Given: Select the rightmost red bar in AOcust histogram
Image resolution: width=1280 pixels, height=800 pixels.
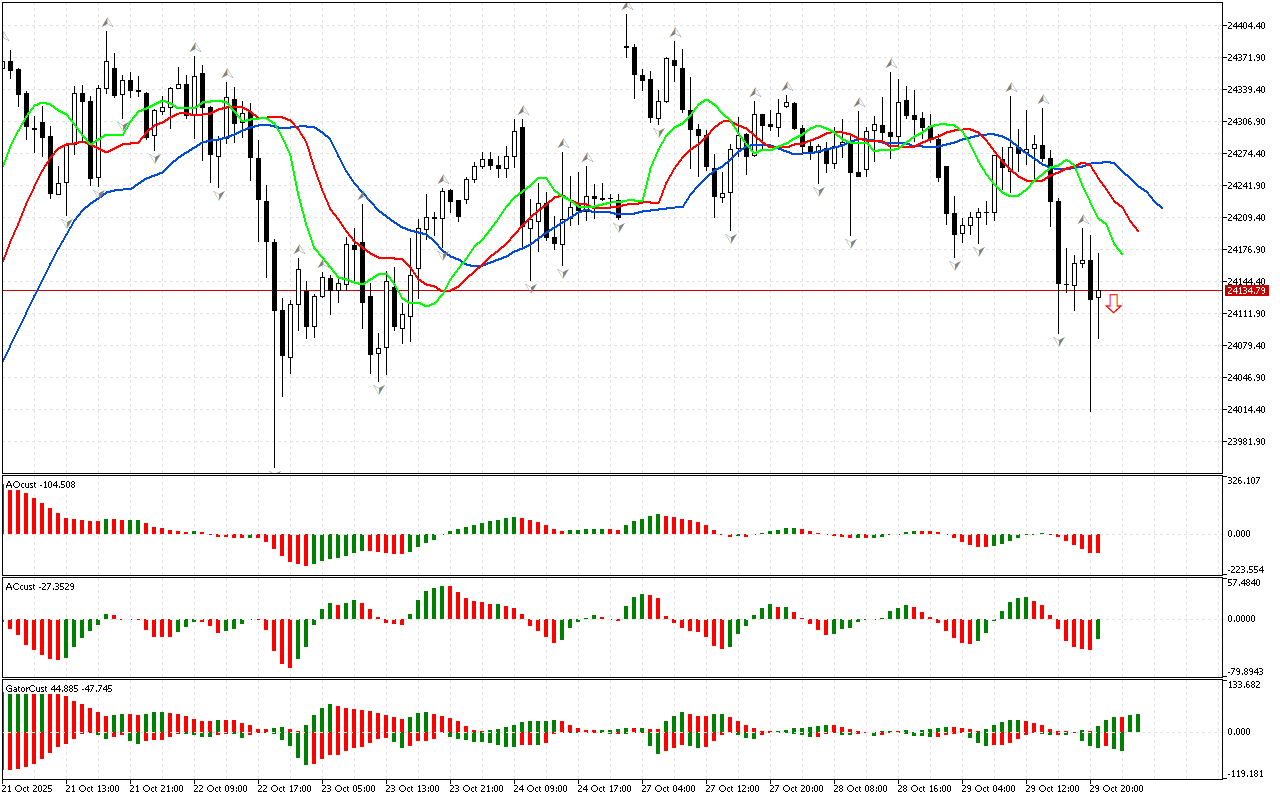Looking at the screenshot, I should tap(1098, 543).
